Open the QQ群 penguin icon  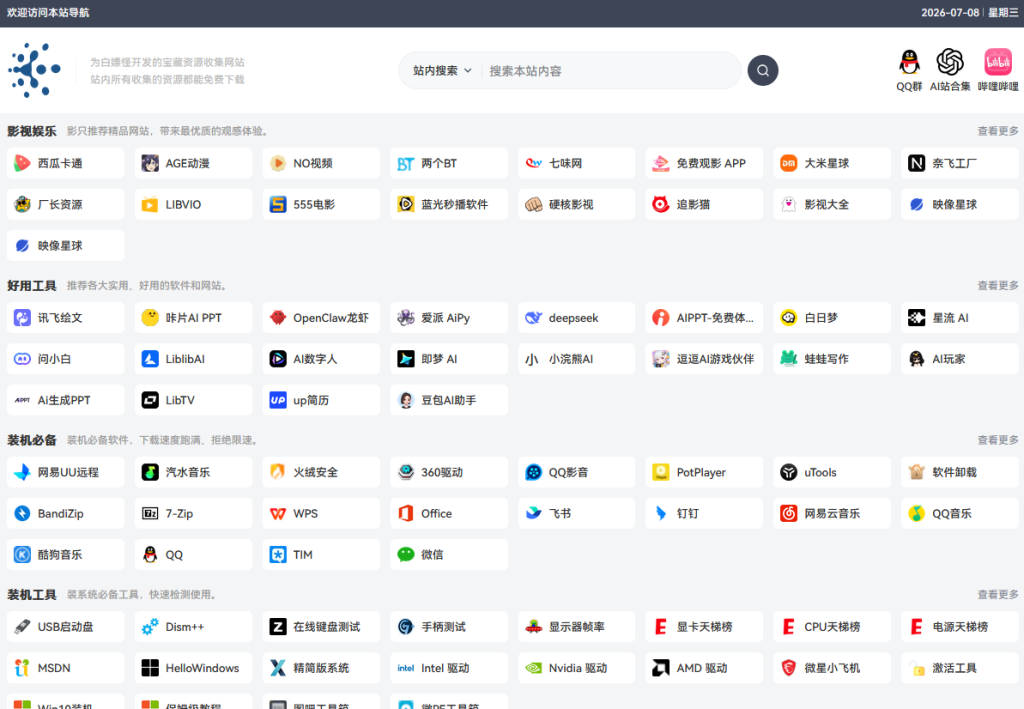(x=909, y=62)
